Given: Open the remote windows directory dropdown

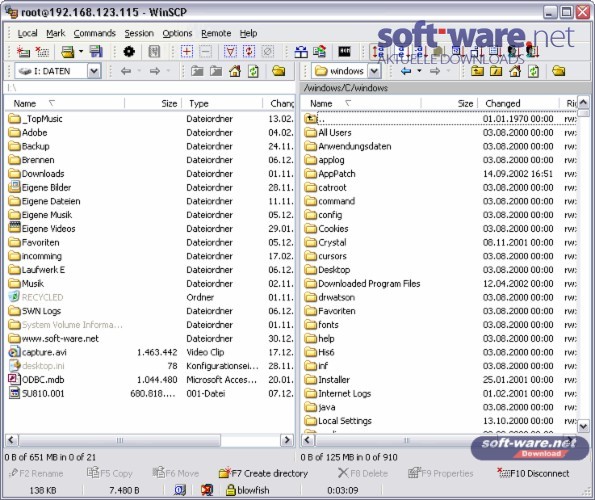Looking at the screenshot, I should click(374, 71).
